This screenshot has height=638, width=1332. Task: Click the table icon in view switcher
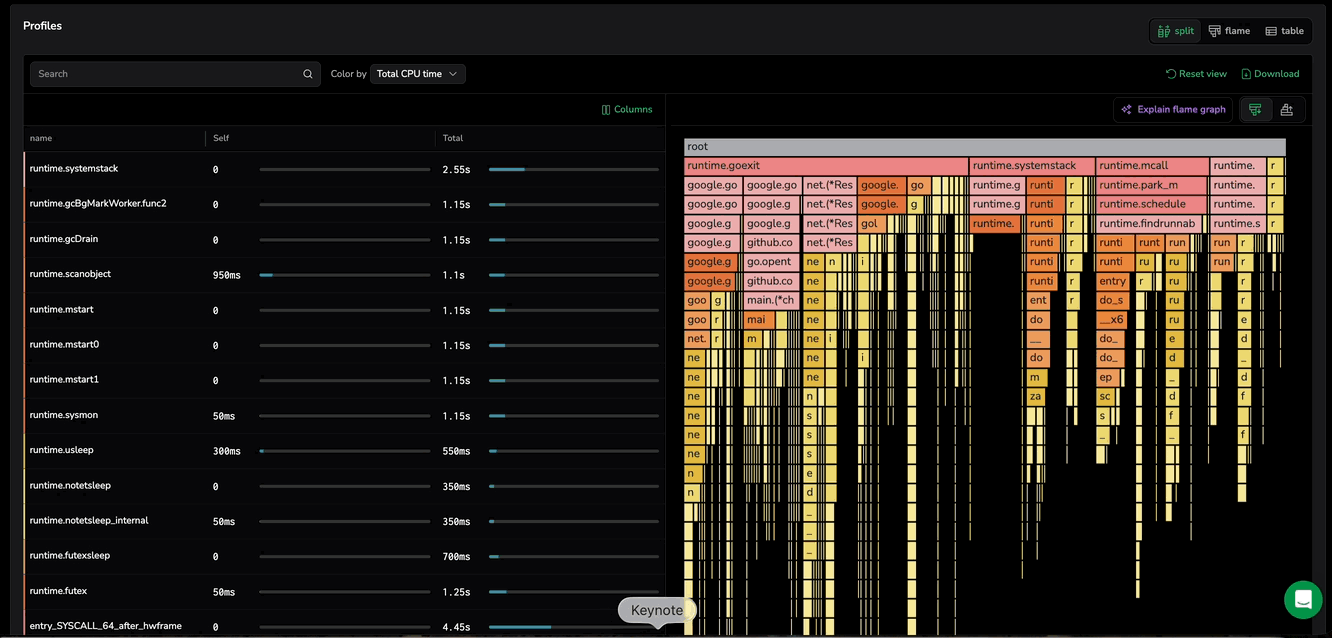coord(1271,31)
